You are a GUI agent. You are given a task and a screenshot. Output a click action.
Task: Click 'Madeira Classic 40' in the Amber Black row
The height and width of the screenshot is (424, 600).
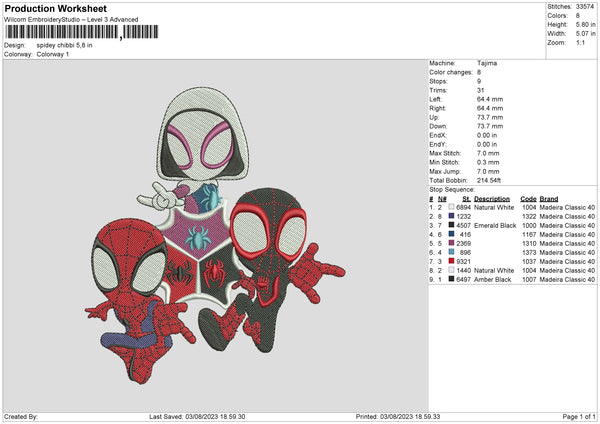567,279
